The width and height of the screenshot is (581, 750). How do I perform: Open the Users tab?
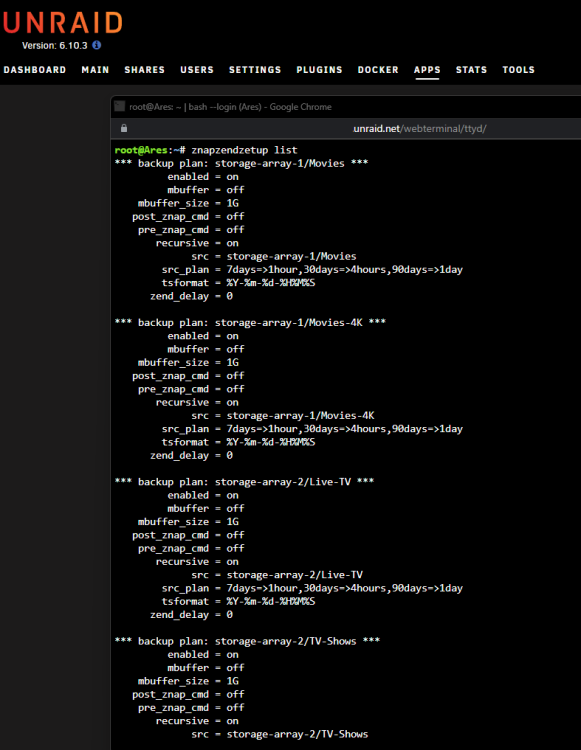coord(197,70)
